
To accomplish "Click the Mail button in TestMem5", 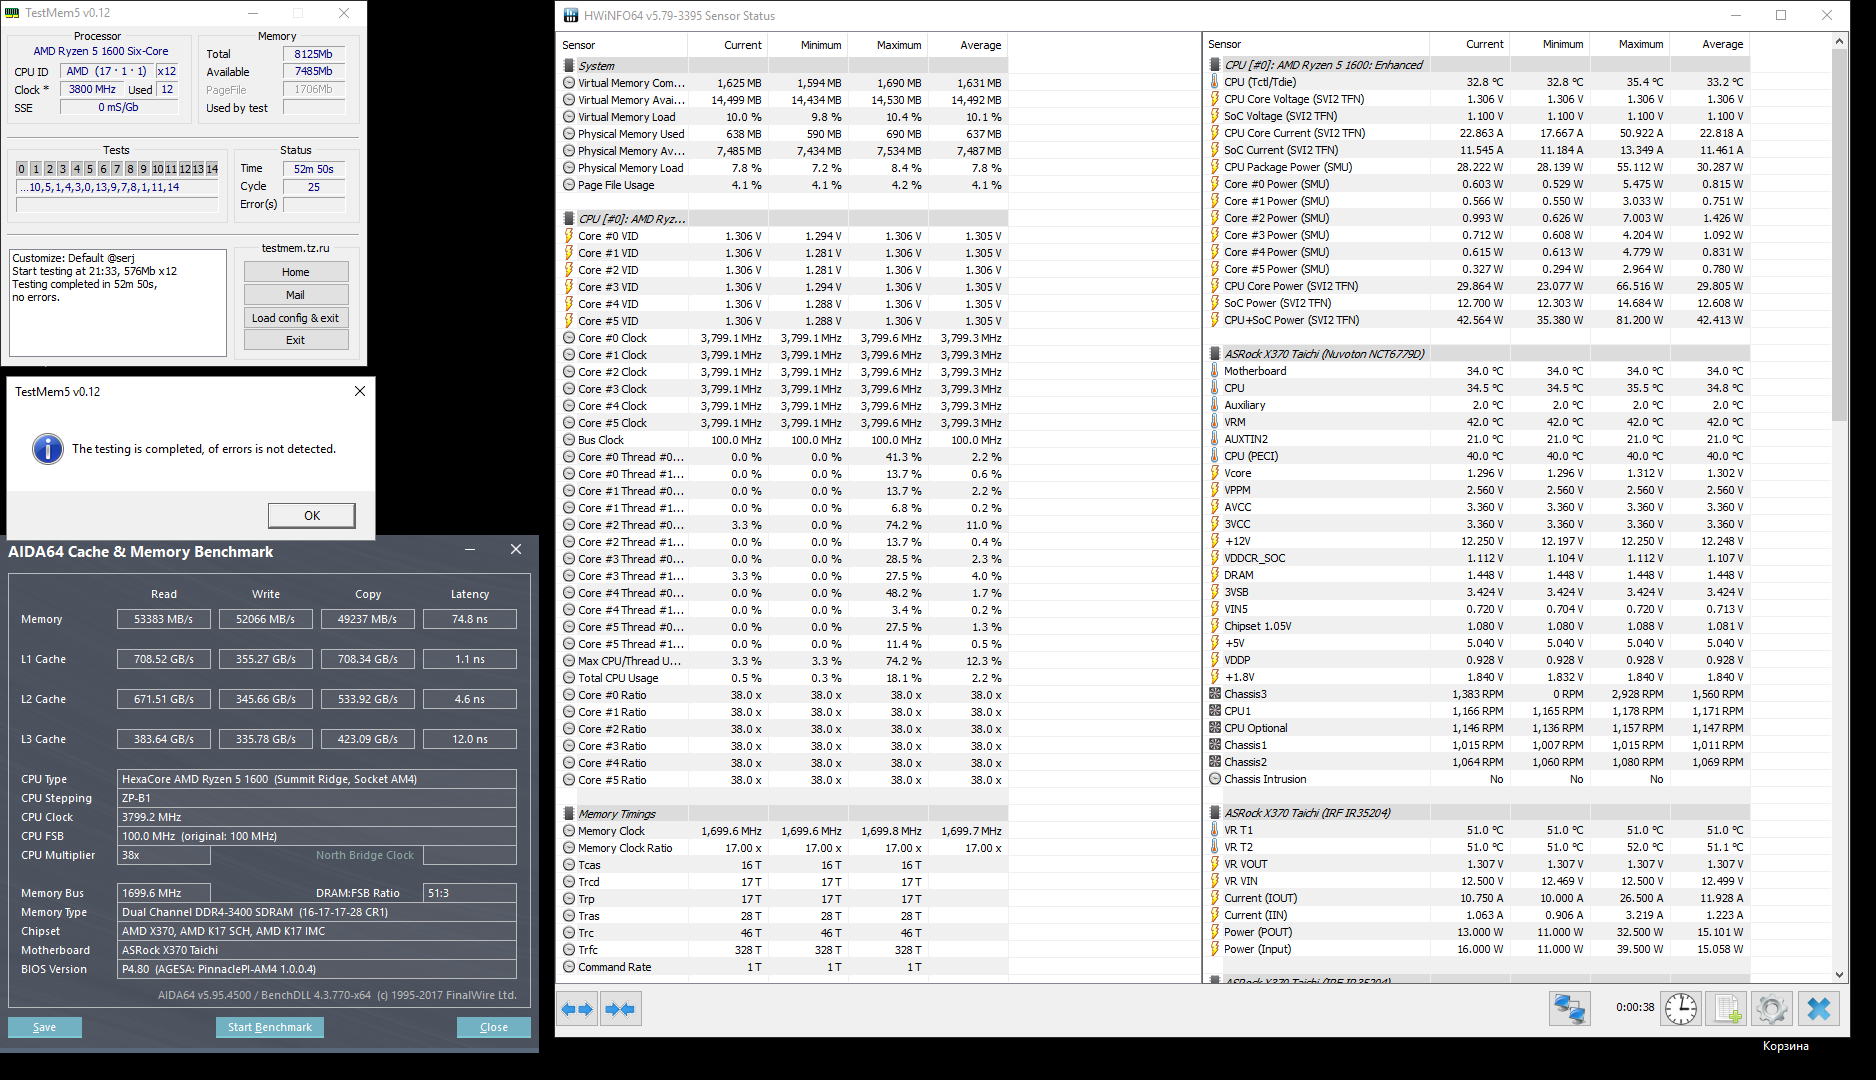I will (x=296, y=295).
